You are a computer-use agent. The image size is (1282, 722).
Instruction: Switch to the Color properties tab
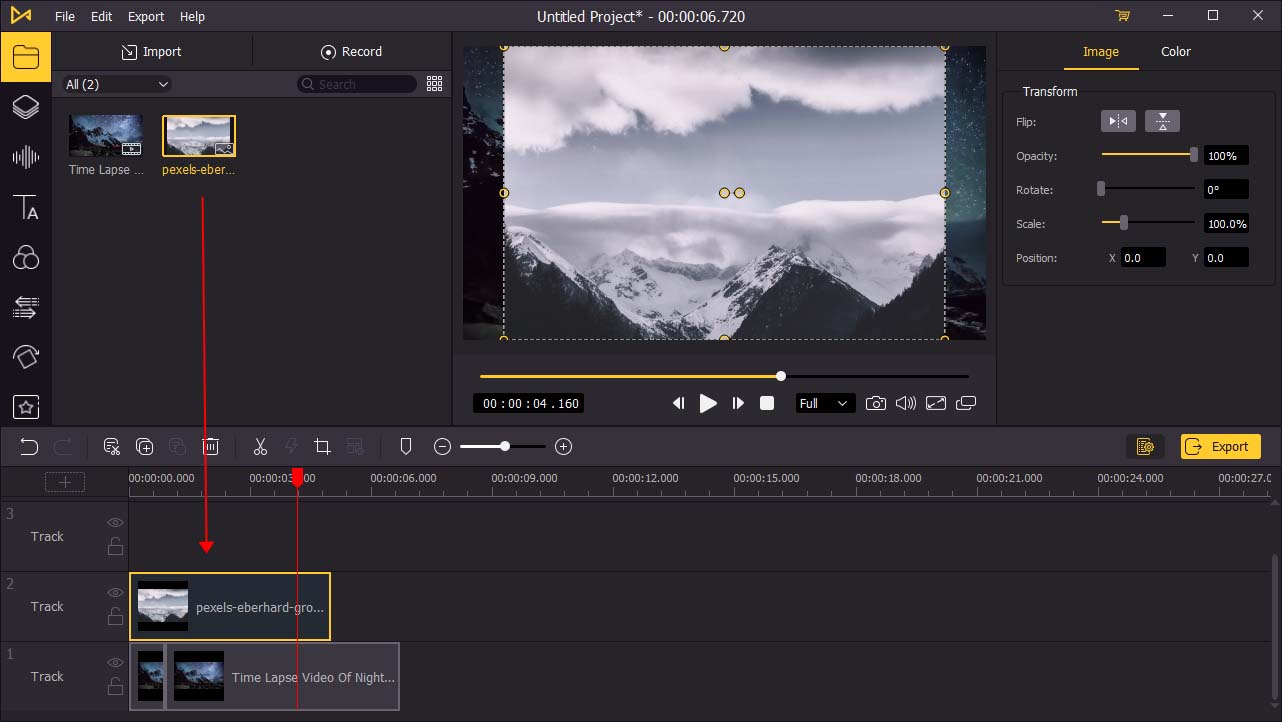(x=1176, y=52)
